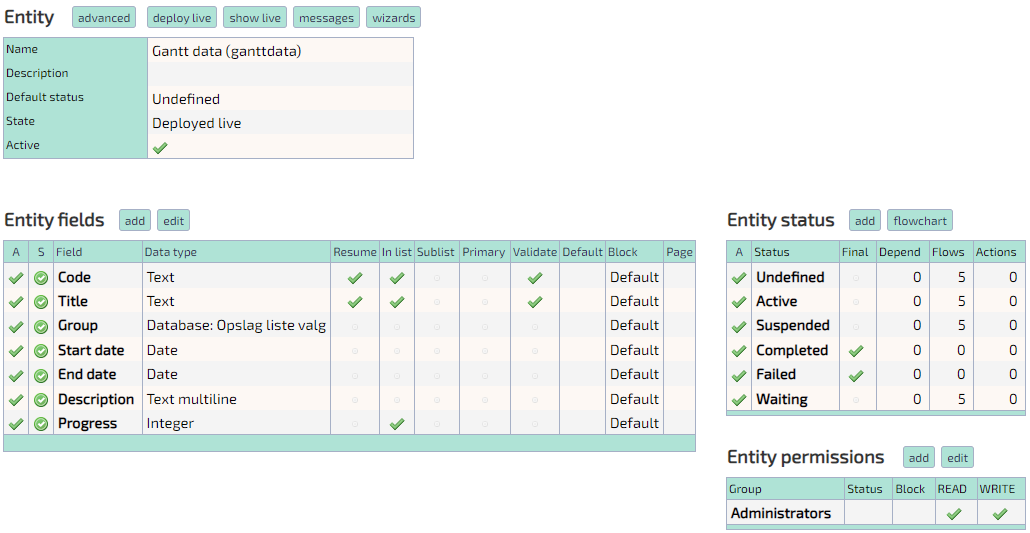Click the active checkmark beside Undefined status
The image size is (1030, 533).
739,278
